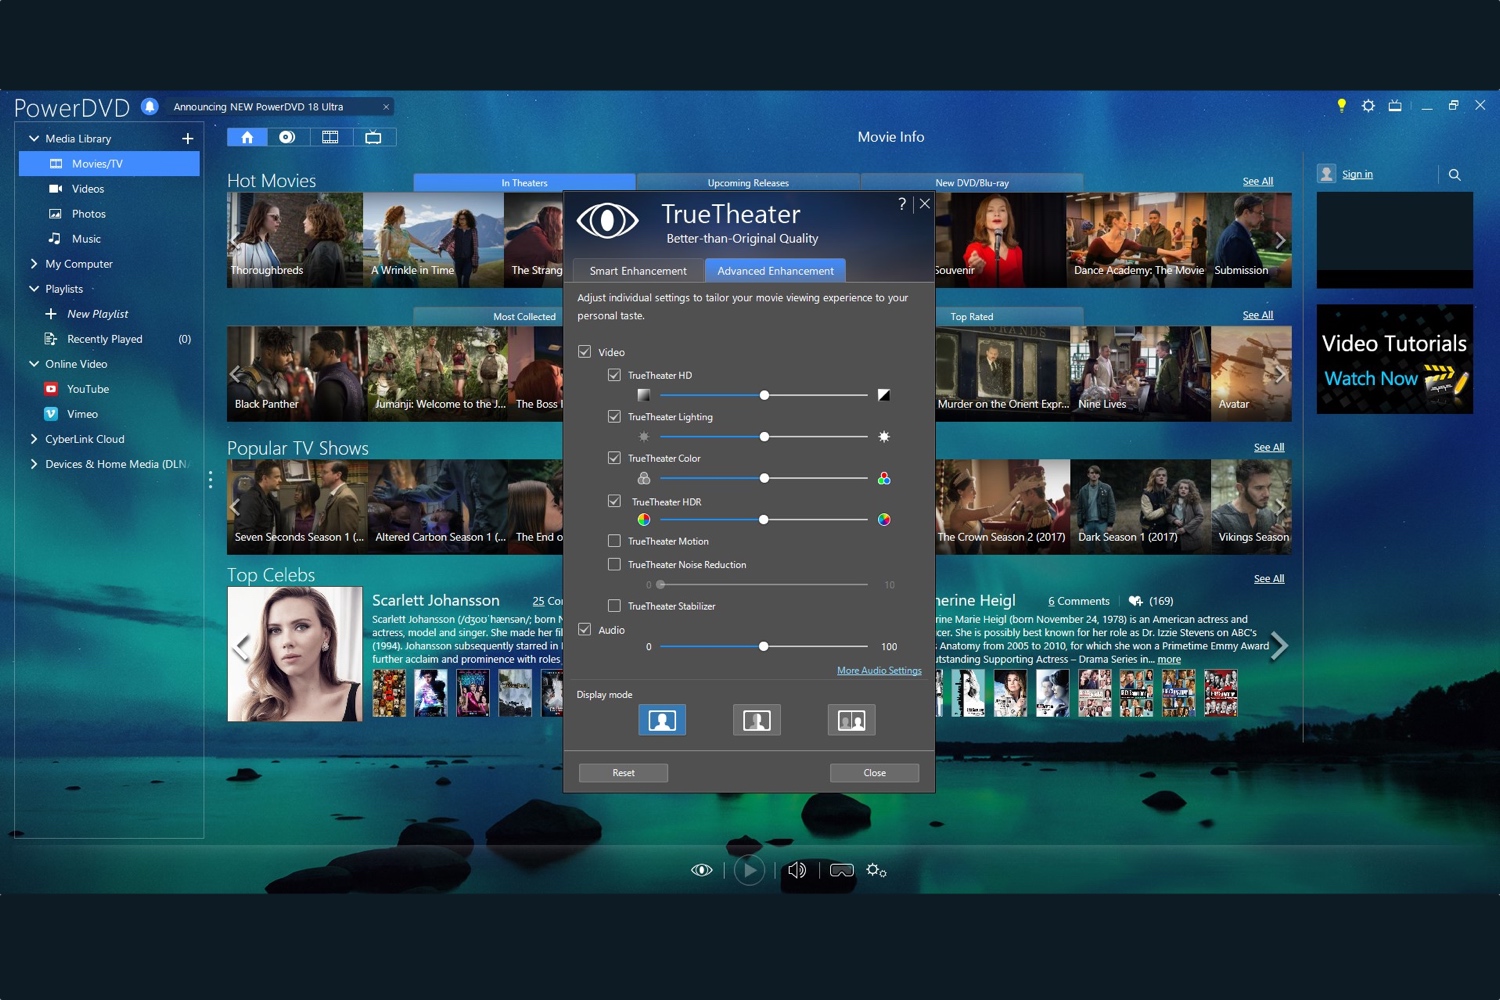Close the TrueTheater dialog with the X
Viewport: 1500px width, 1000px height.
tap(925, 204)
